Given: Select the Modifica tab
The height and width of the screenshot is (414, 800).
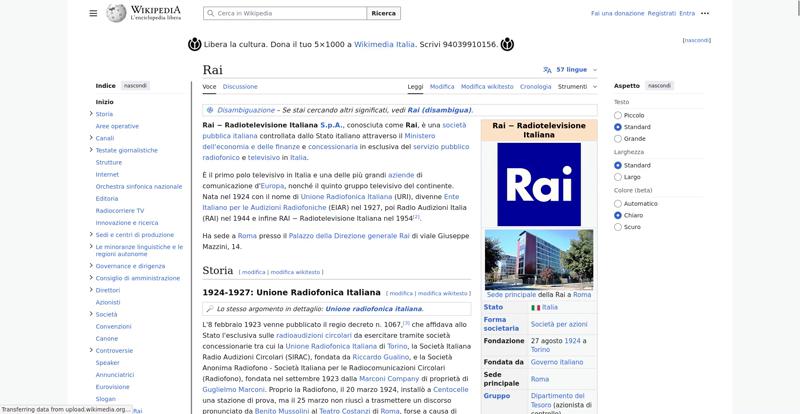Looking at the screenshot, I should (442, 87).
